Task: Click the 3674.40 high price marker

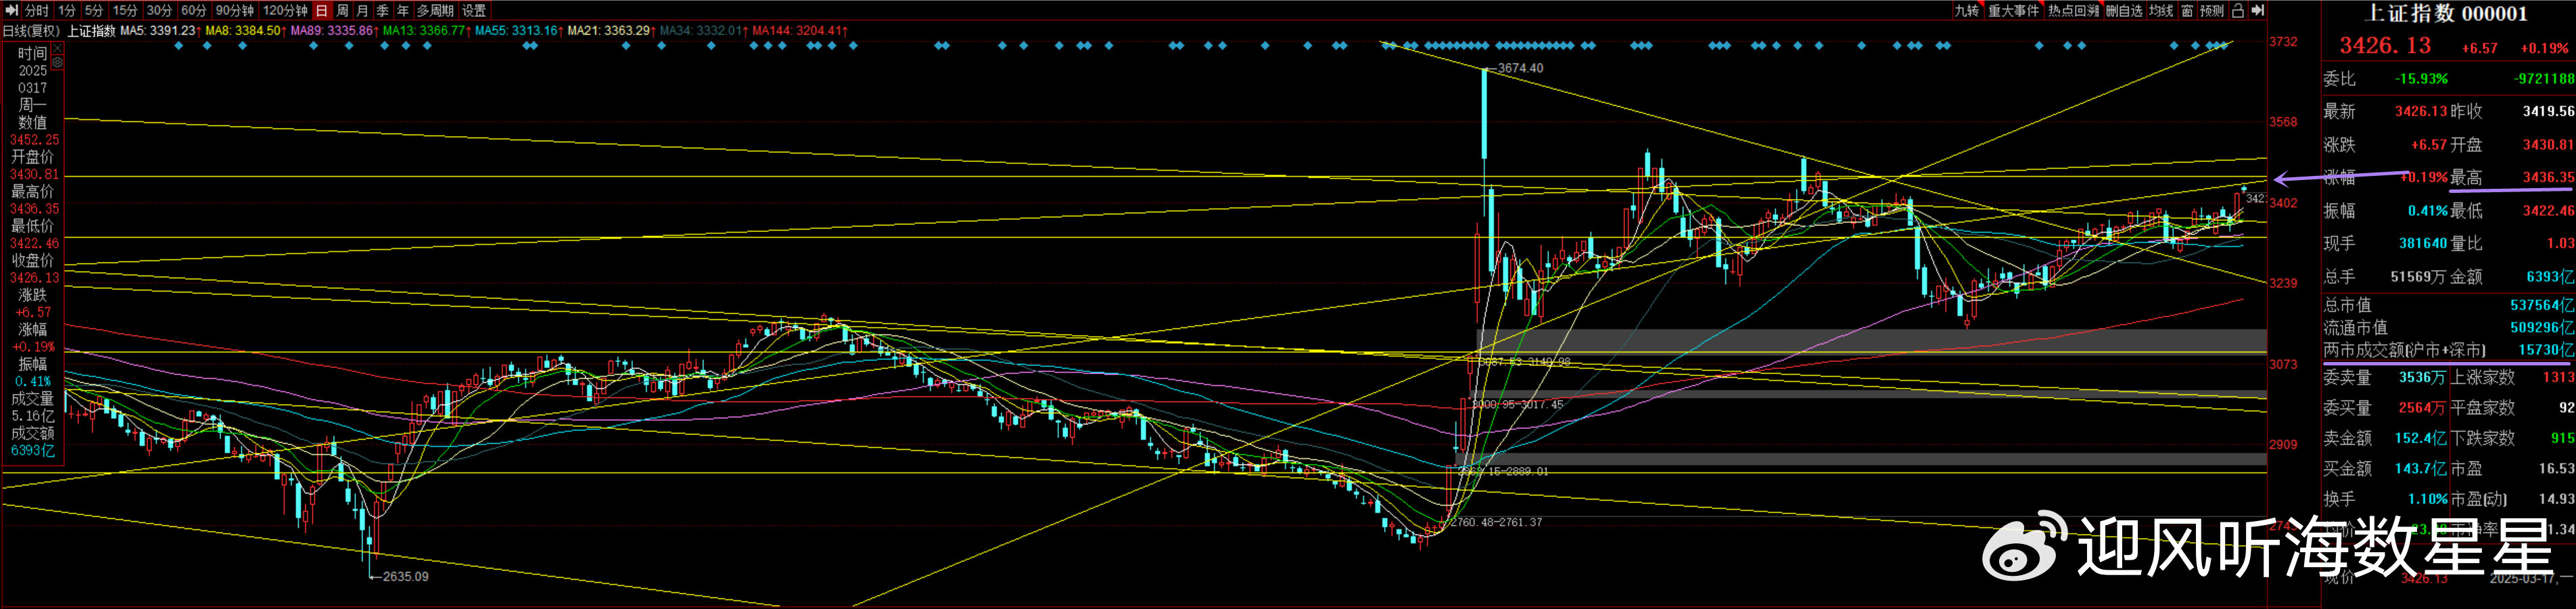Action: [1520, 68]
